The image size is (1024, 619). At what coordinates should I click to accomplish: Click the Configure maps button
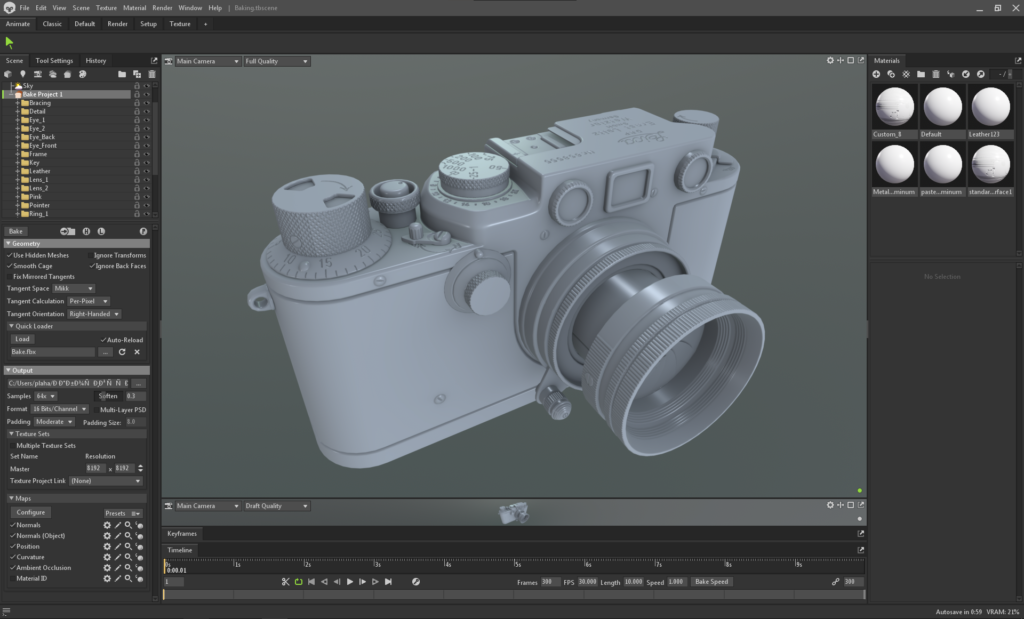click(x=30, y=513)
